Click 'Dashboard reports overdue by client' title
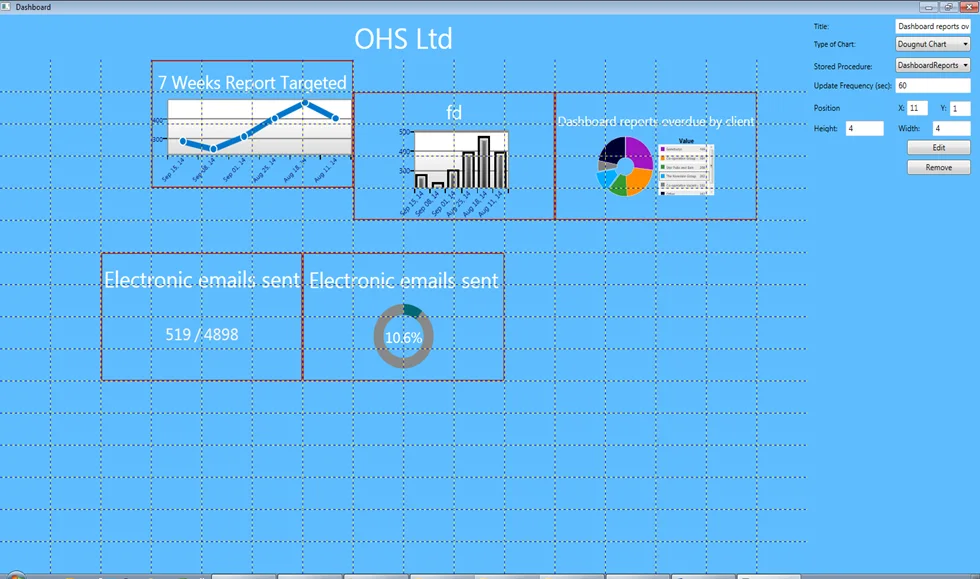 (x=656, y=121)
